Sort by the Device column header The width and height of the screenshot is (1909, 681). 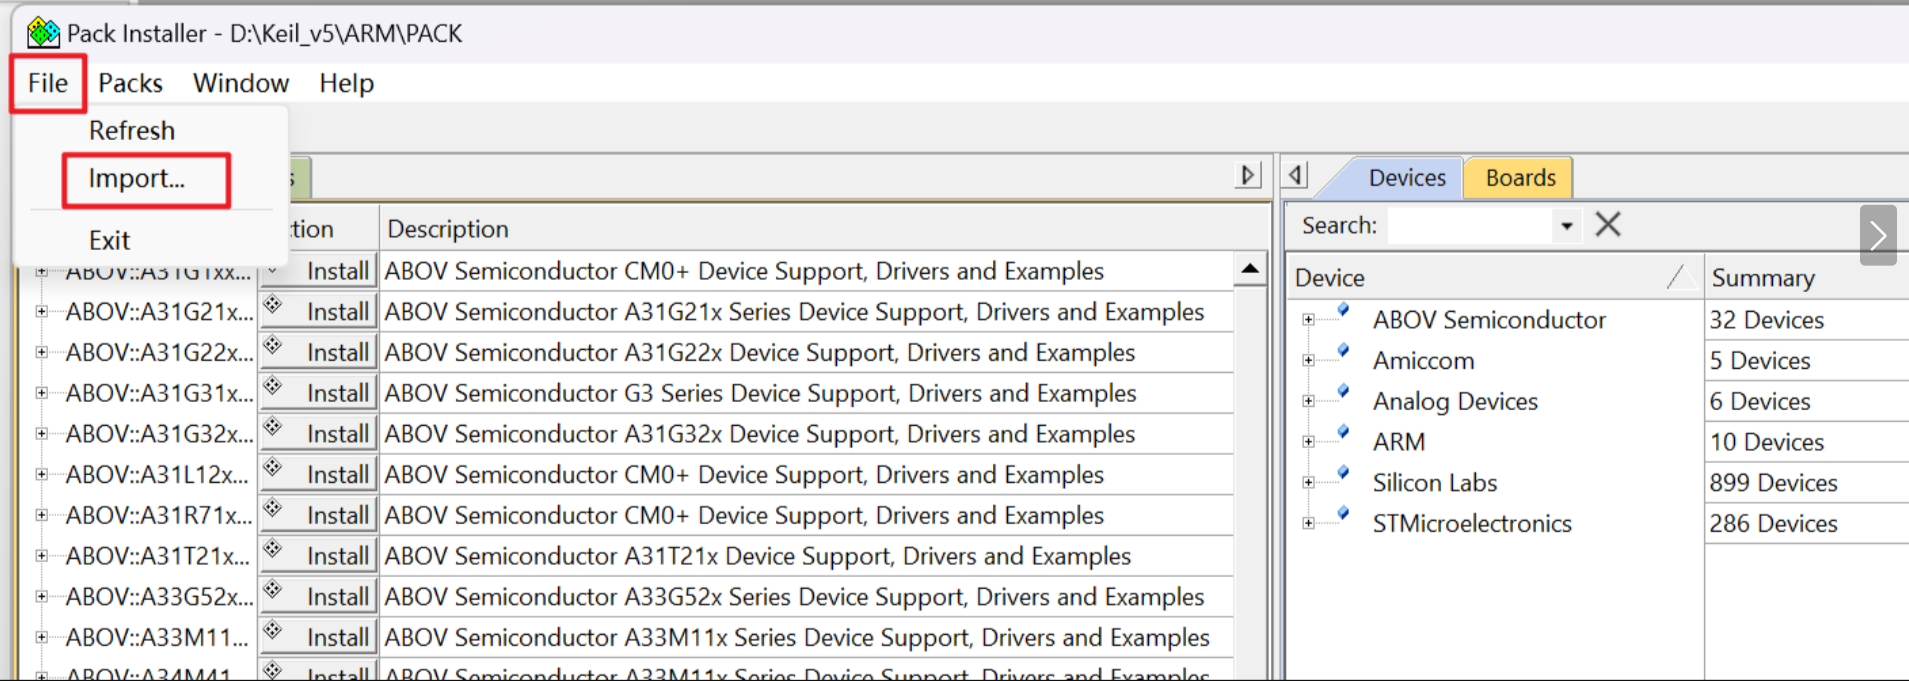[x=1494, y=277]
